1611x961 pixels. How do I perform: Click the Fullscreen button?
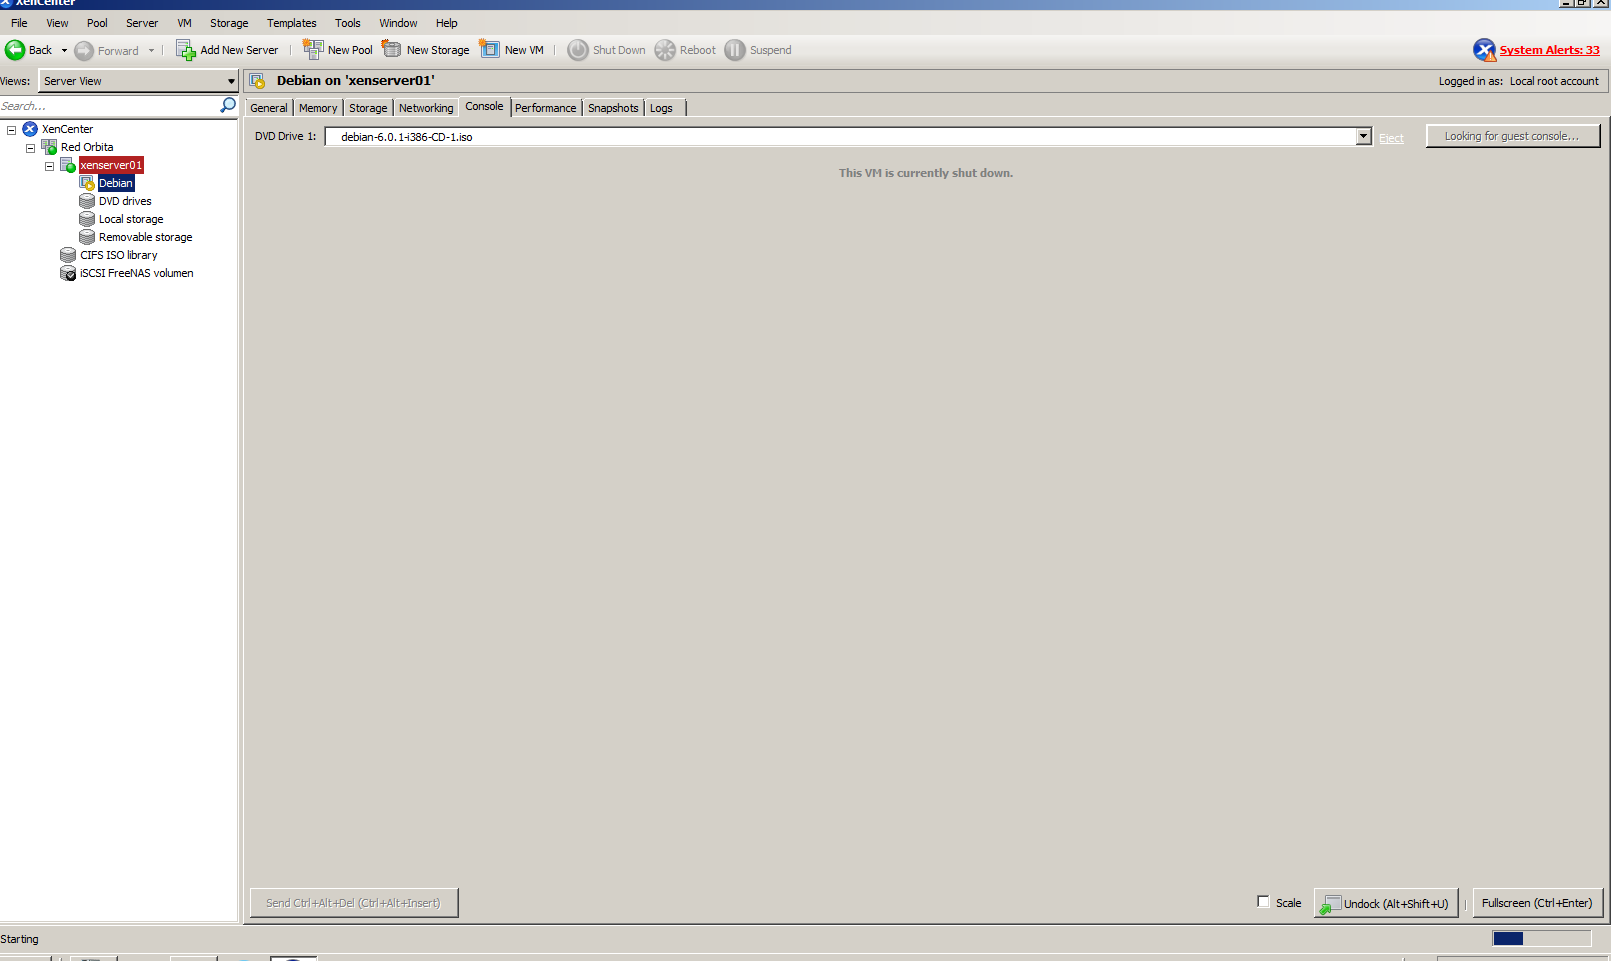(x=1537, y=903)
